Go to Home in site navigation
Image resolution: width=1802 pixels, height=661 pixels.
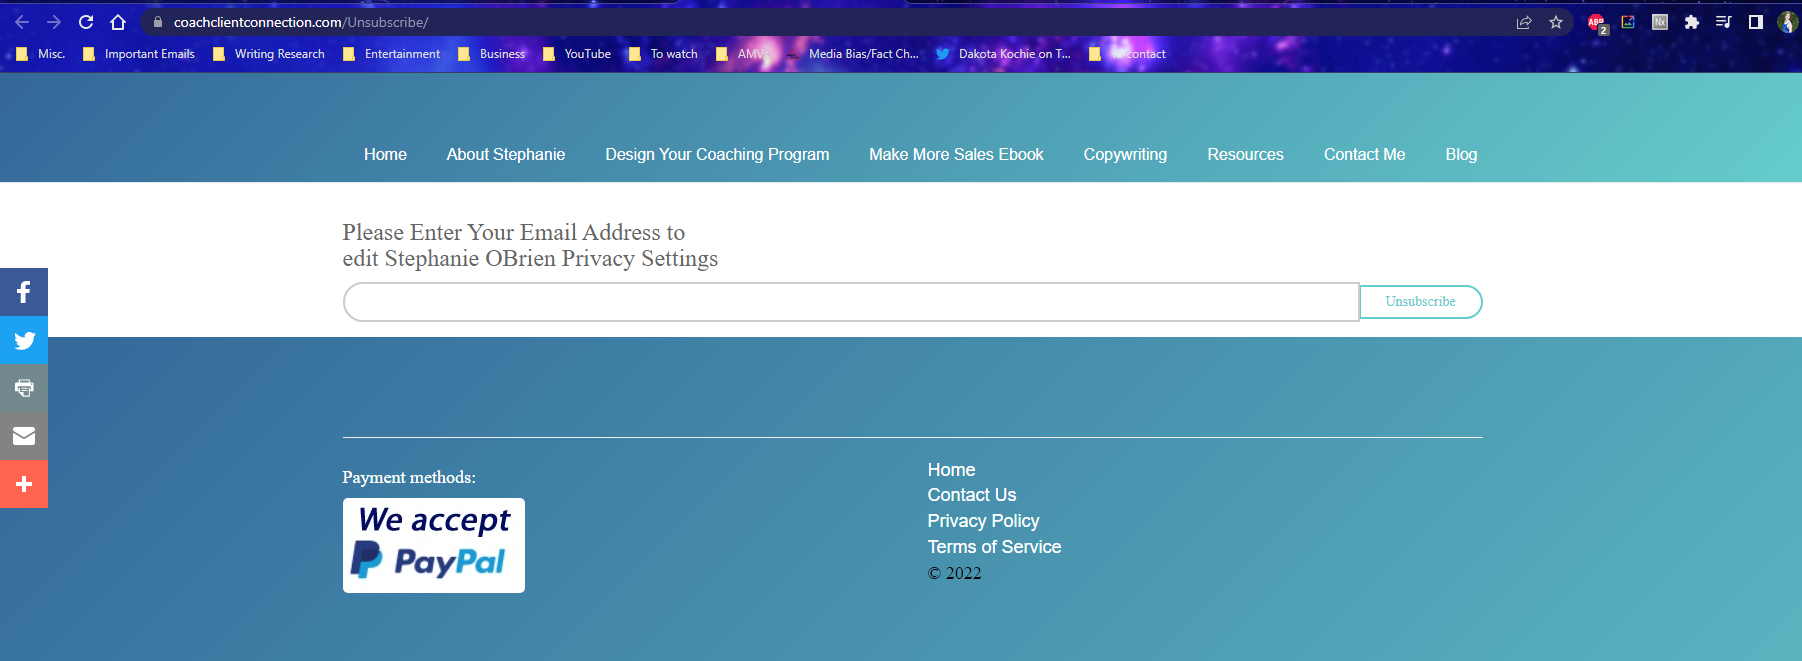pos(385,154)
